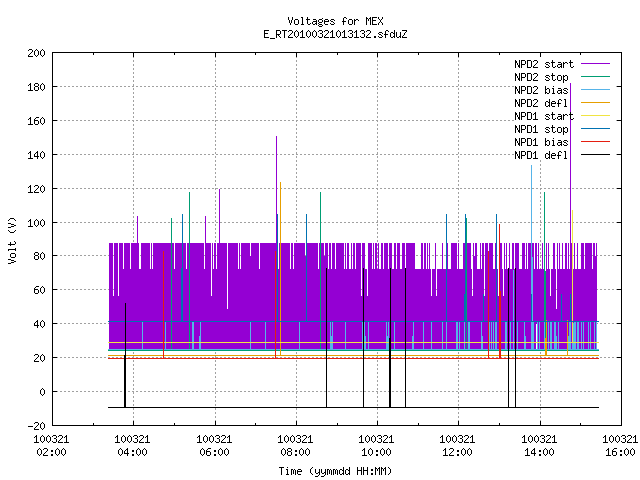Click the orange NPD2 defl legend line

[x=595, y=103]
